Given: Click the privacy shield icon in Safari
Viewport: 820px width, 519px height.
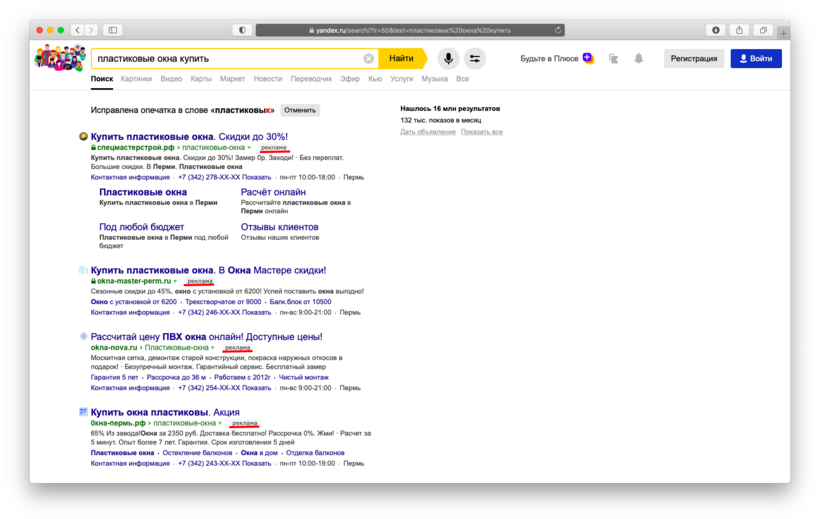Looking at the screenshot, I should pos(242,30).
